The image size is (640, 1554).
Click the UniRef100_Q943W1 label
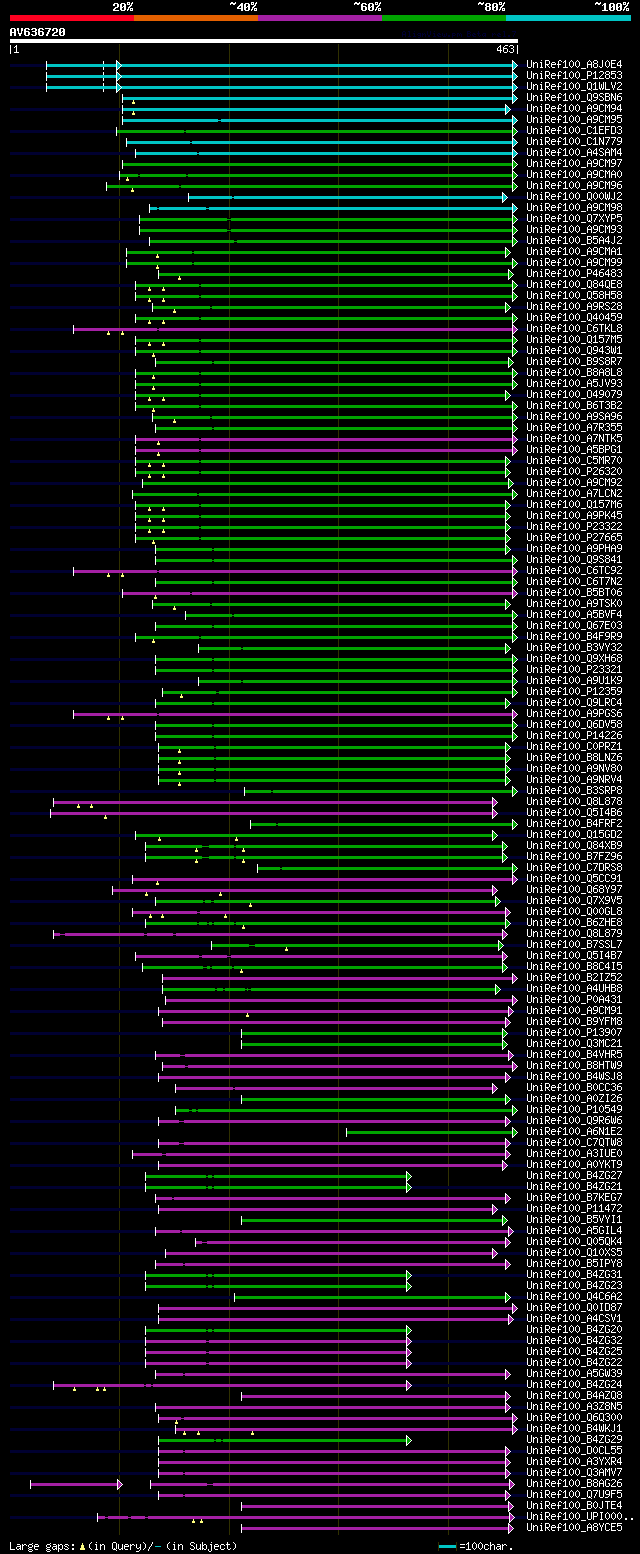[574, 350]
